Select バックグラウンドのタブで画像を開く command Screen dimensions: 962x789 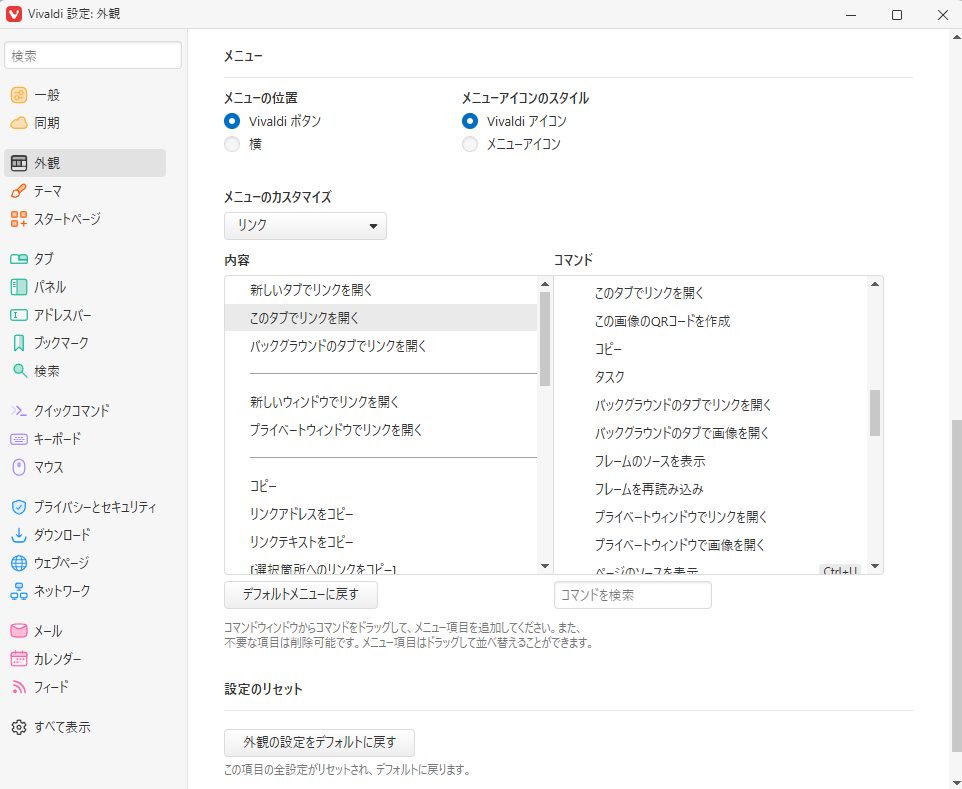(x=711, y=433)
